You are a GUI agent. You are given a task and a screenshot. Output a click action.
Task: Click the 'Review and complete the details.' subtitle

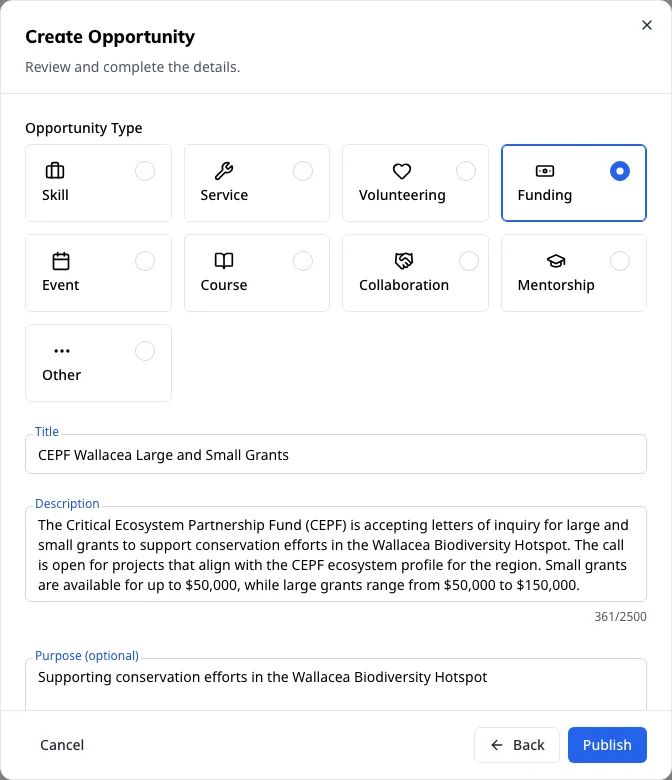point(133,67)
